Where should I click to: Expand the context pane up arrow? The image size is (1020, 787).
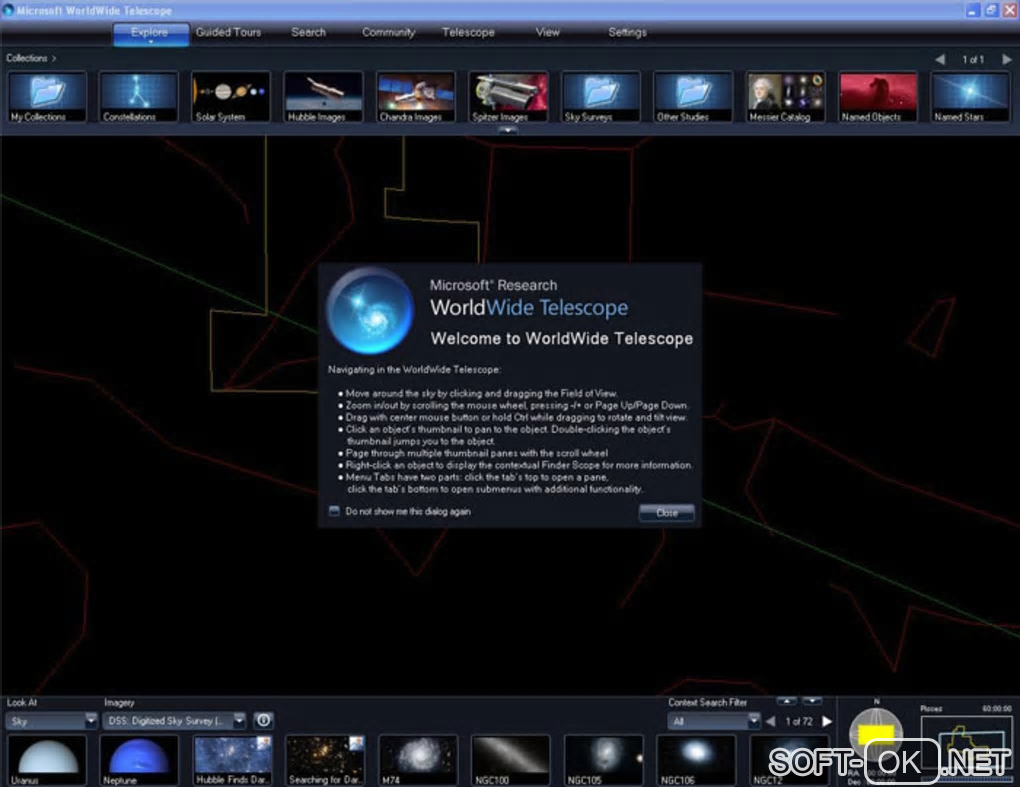pos(787,701)
